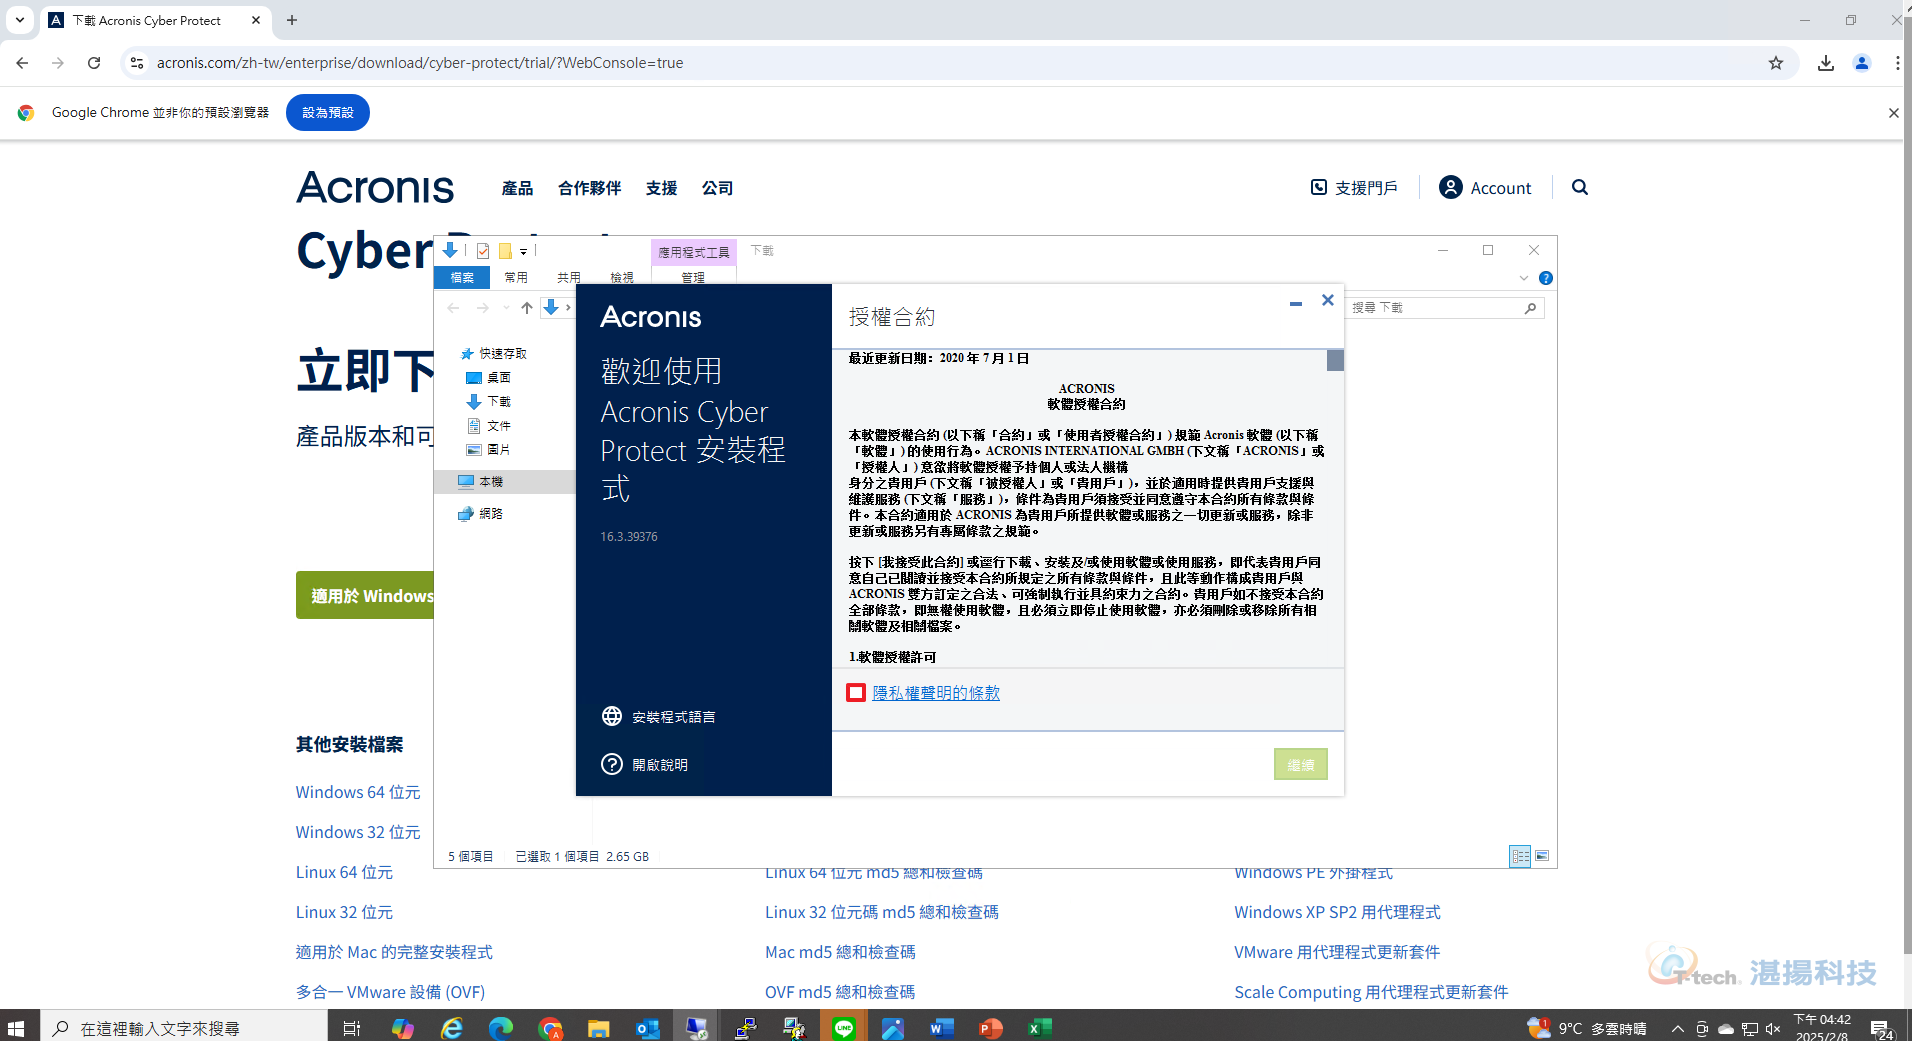Click website search magnifier icon
1912x1041 pixels.
pyautogui.click(x=1580, y=187)
